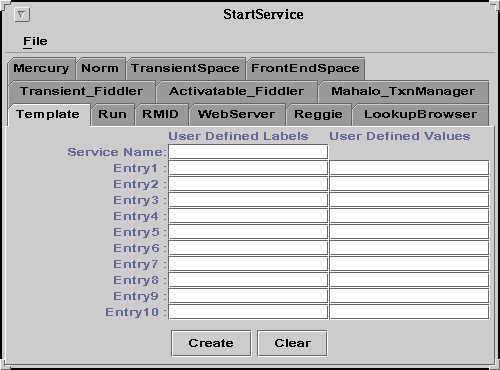Click the Entry2 value field
Screen dimensions: 500x370
click(409, 184)
